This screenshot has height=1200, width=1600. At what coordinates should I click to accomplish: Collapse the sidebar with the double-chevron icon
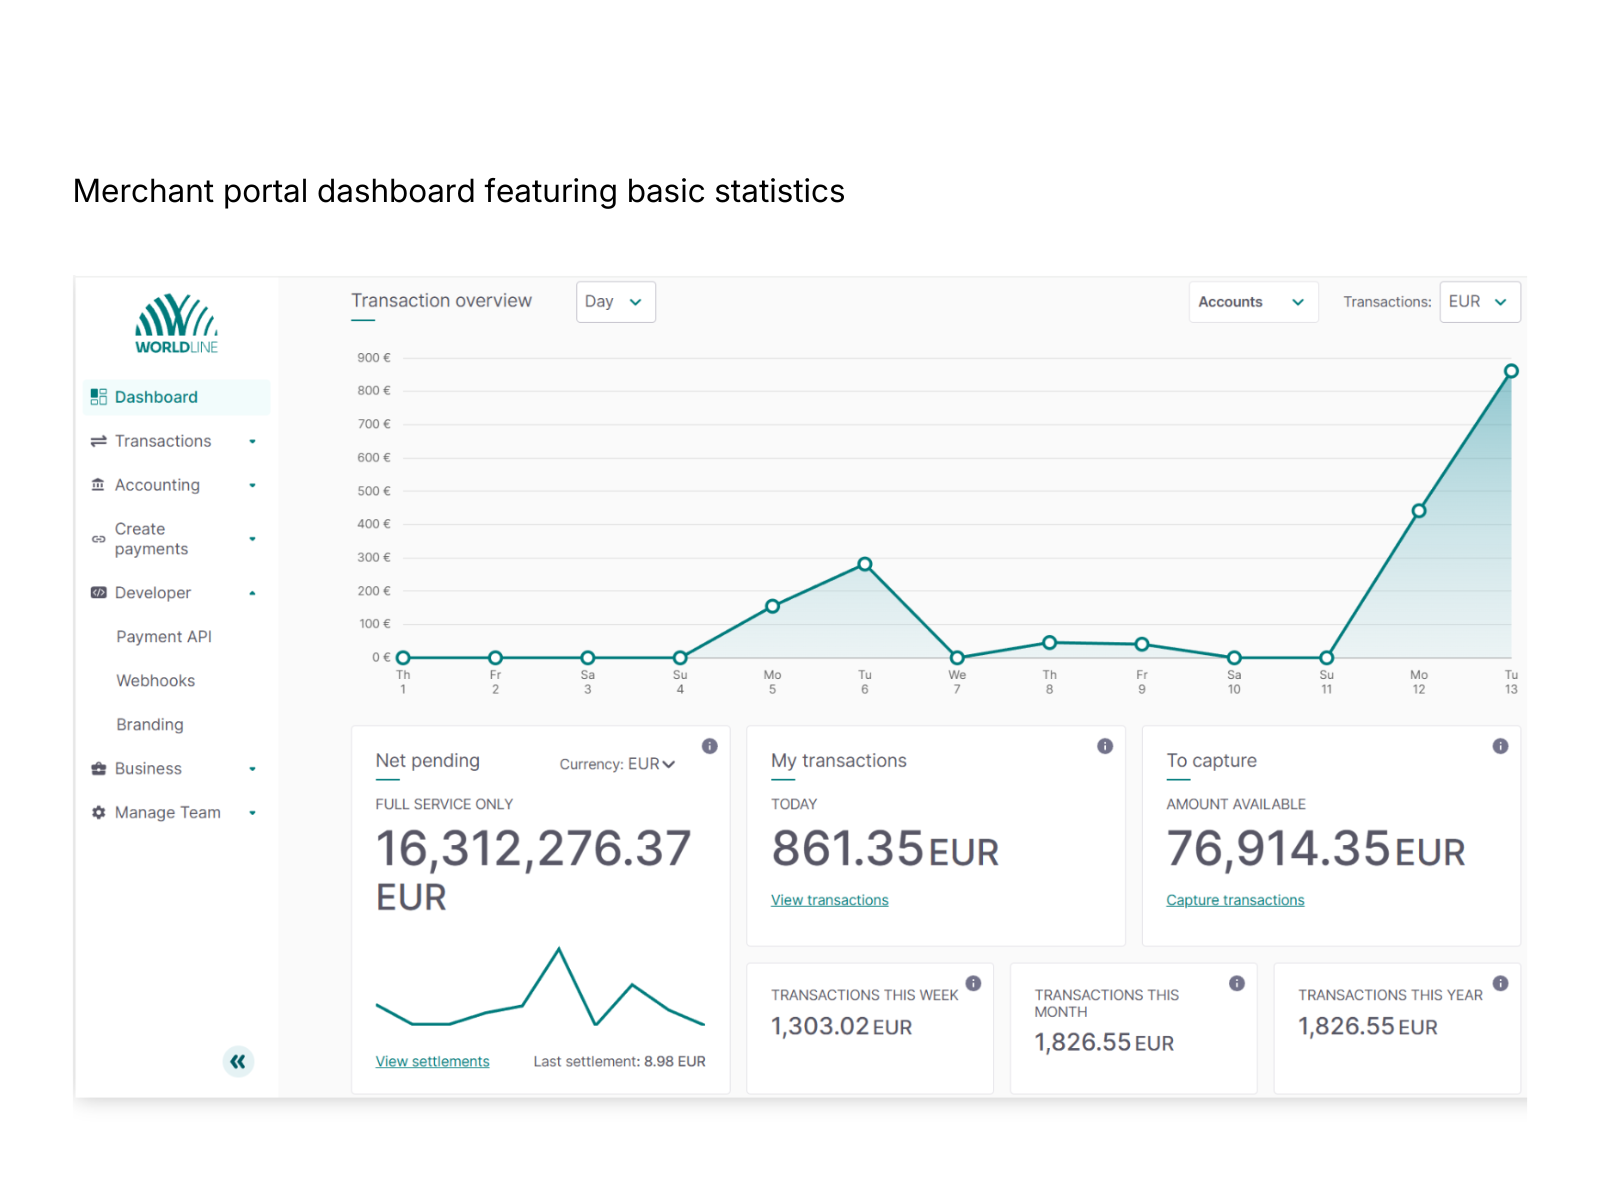pyautogui.click(x=238, y=1061)
